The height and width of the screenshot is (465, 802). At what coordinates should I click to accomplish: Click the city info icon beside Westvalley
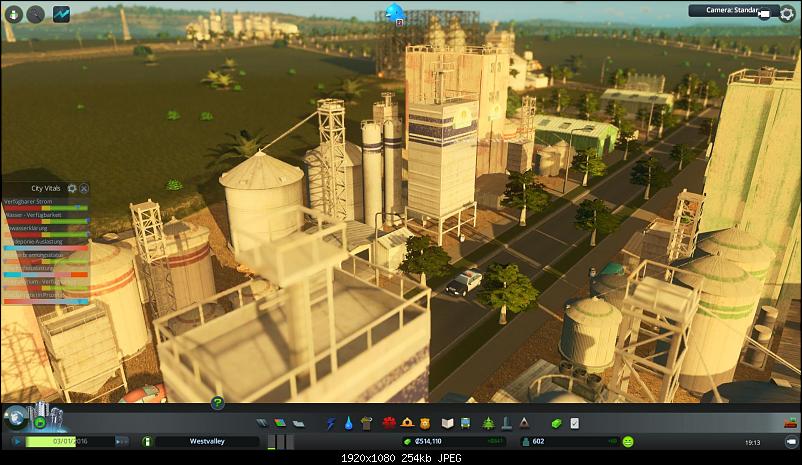coord(147,441)
